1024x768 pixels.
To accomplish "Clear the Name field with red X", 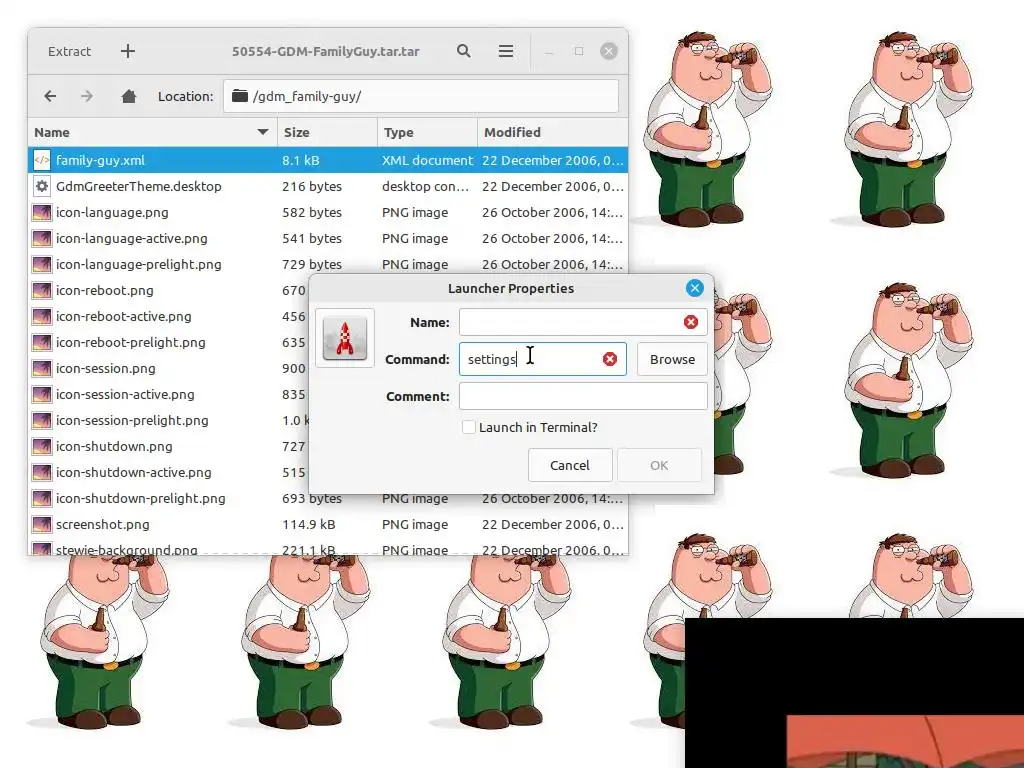I will pos(691,322).
